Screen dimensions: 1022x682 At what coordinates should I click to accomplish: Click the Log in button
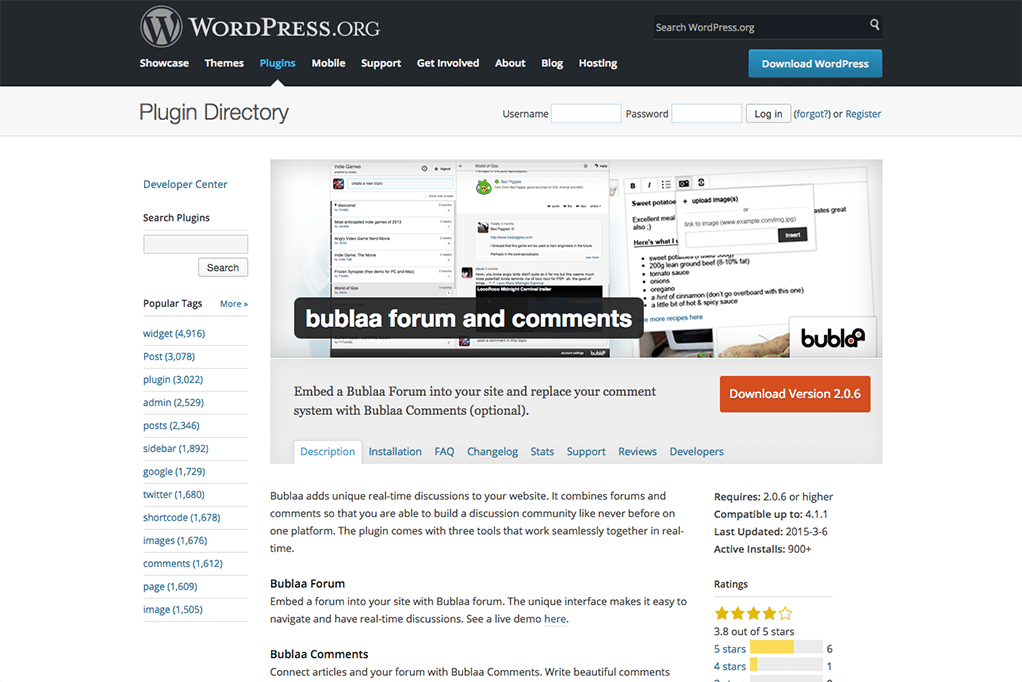(x=768, y=113)
